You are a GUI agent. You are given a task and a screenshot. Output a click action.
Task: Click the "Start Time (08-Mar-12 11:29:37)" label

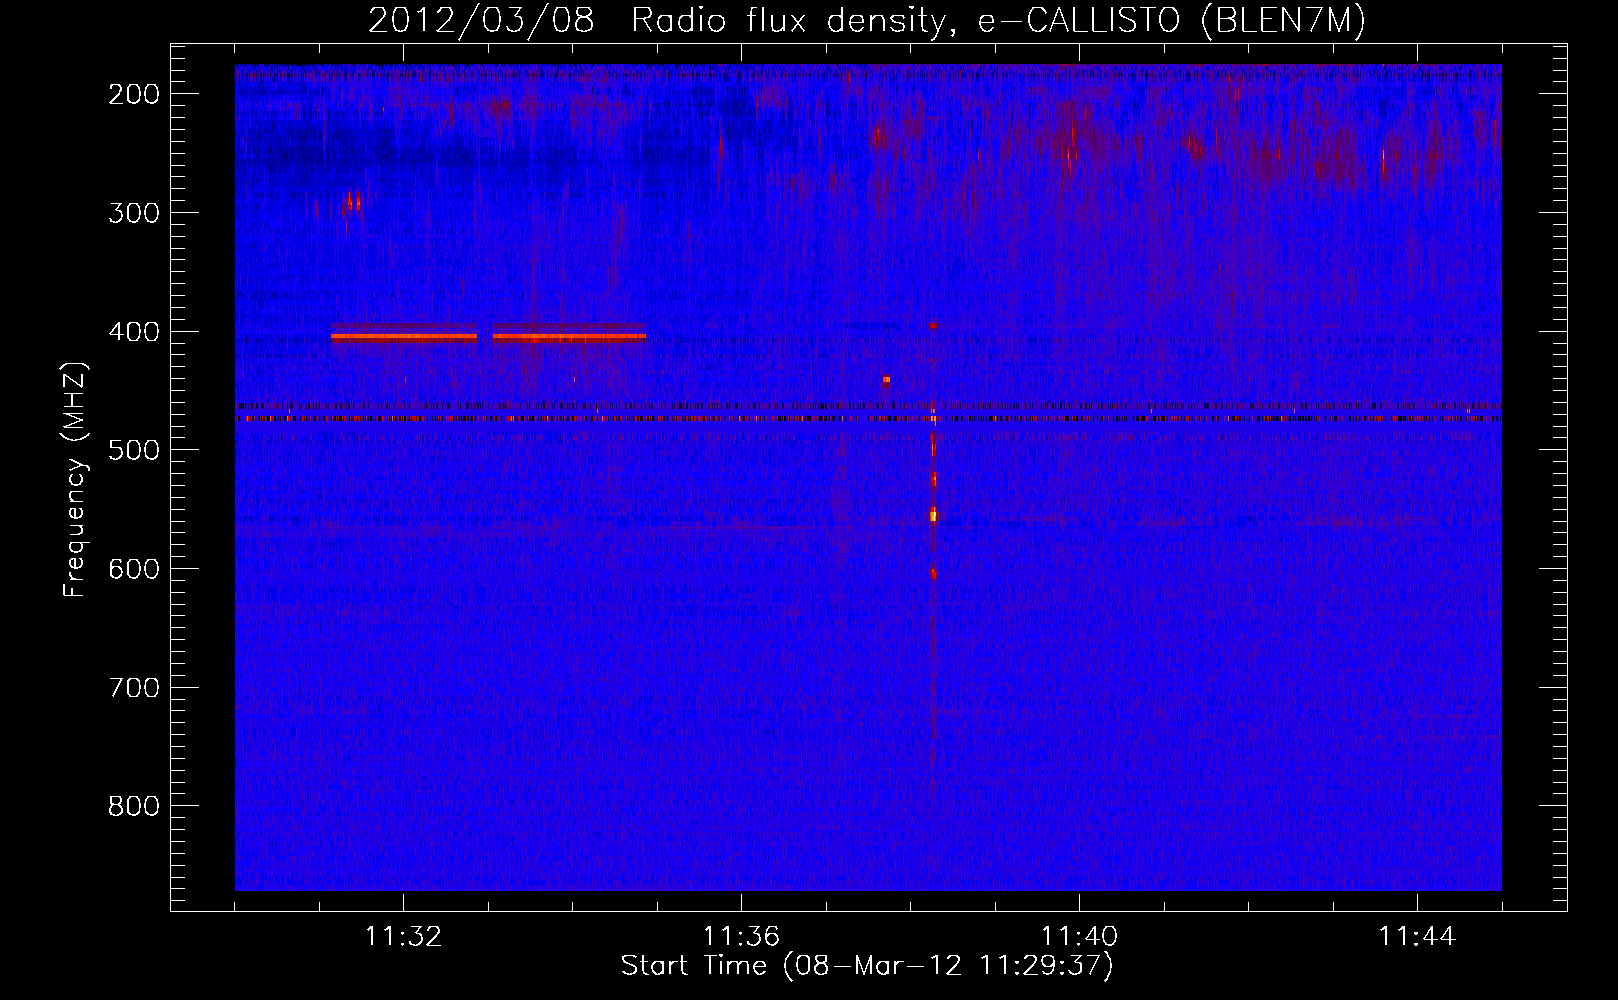click(867, 966)
